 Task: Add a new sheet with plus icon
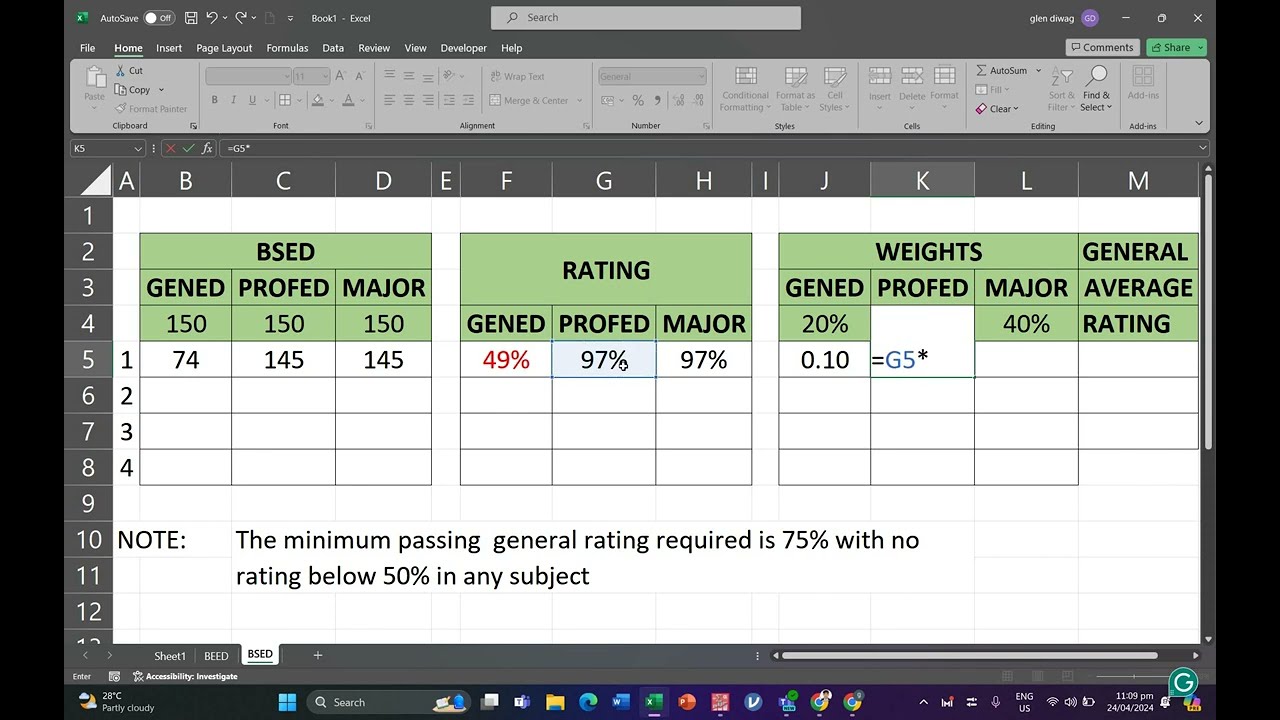pyautogui.click(x=317, y=655)
